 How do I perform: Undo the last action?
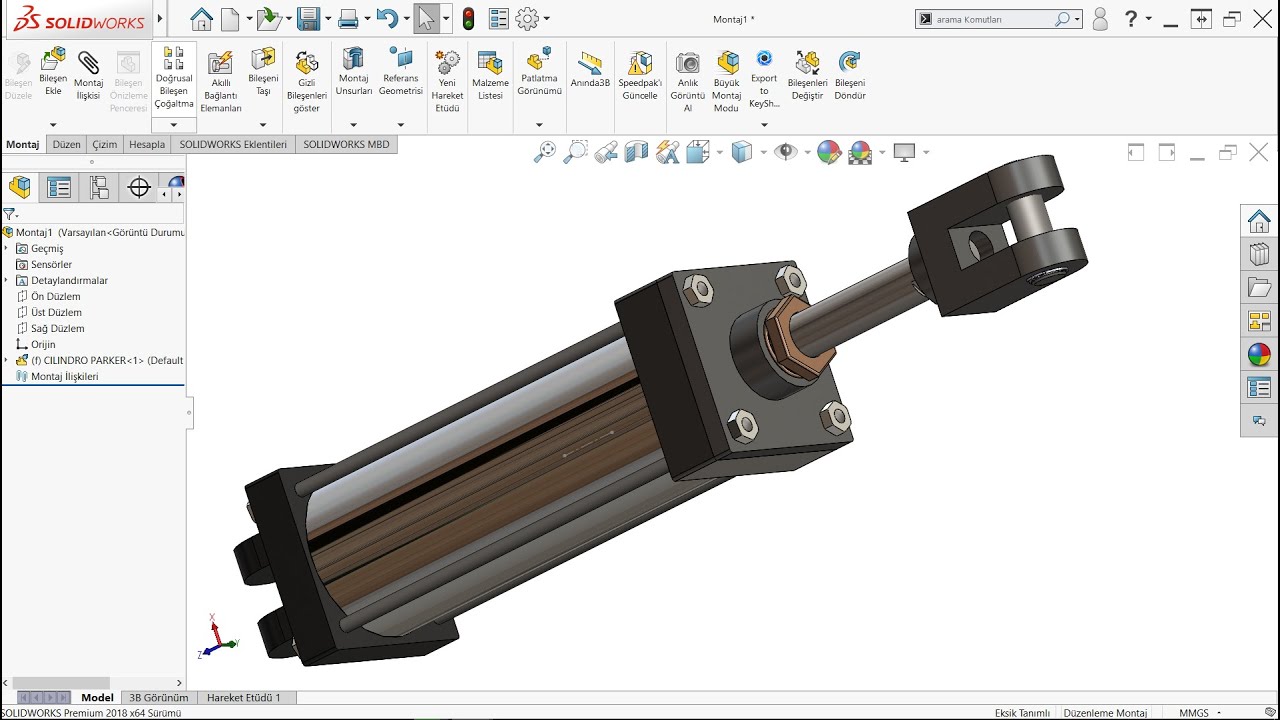point(387,18)
